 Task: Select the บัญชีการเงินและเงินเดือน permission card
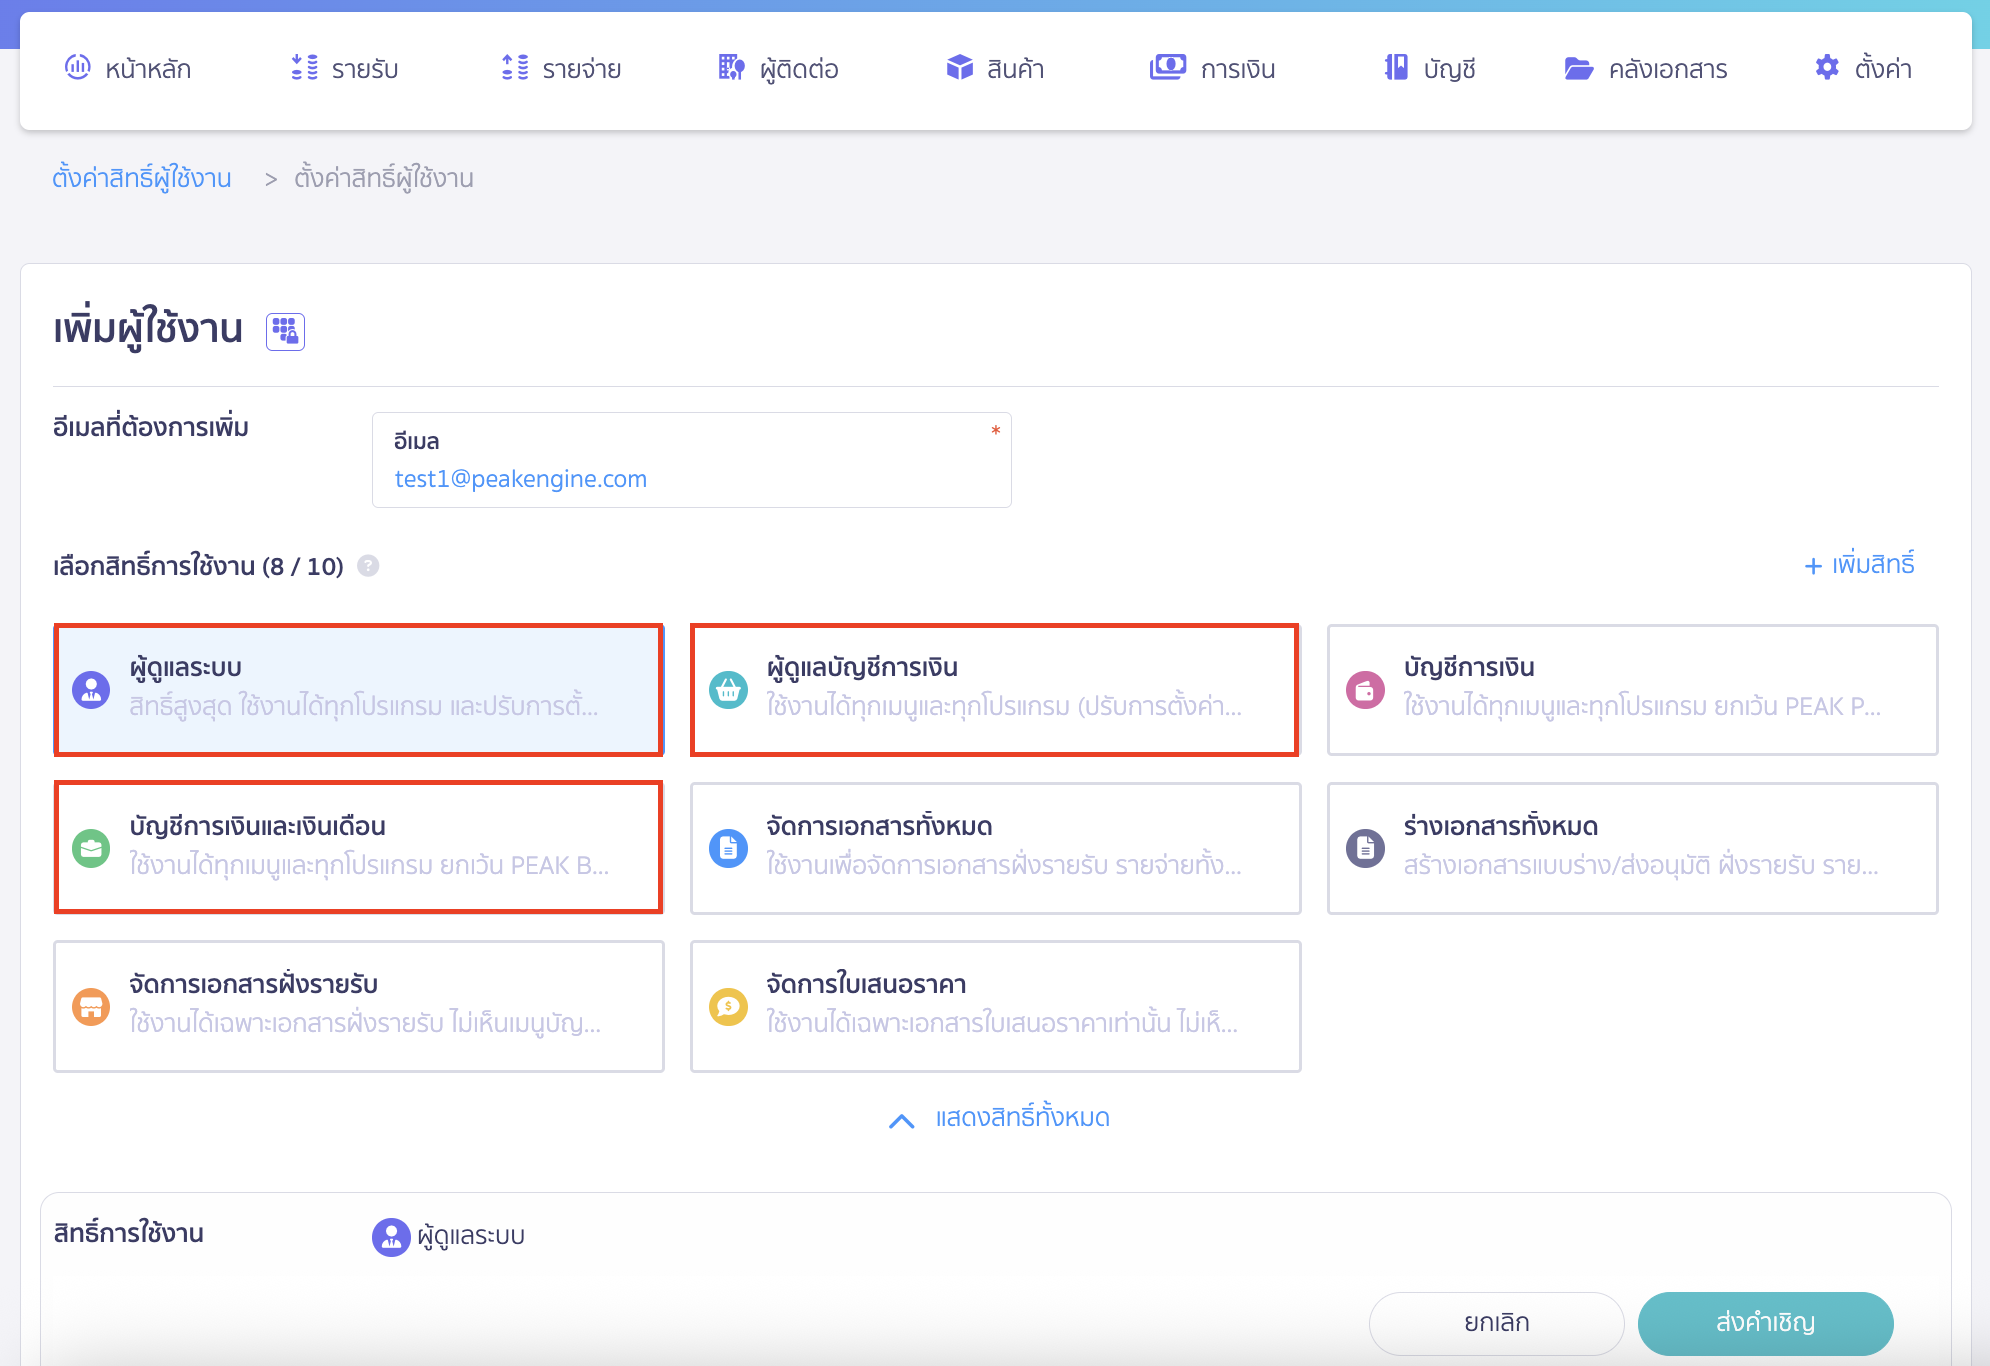click(x=359, y=847)
